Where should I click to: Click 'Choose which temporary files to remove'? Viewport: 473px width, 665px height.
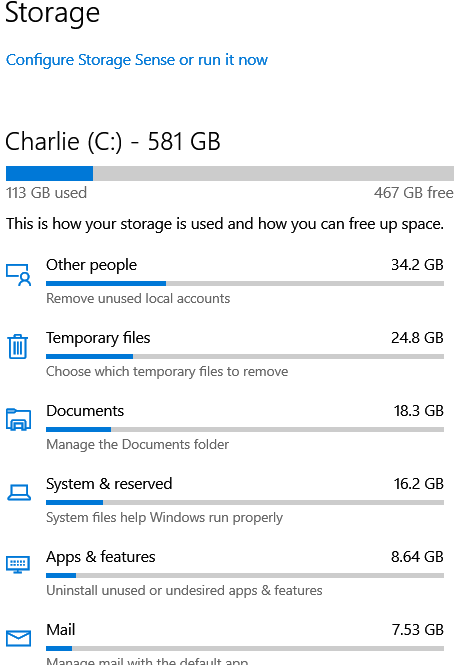(x=167, y=372)
